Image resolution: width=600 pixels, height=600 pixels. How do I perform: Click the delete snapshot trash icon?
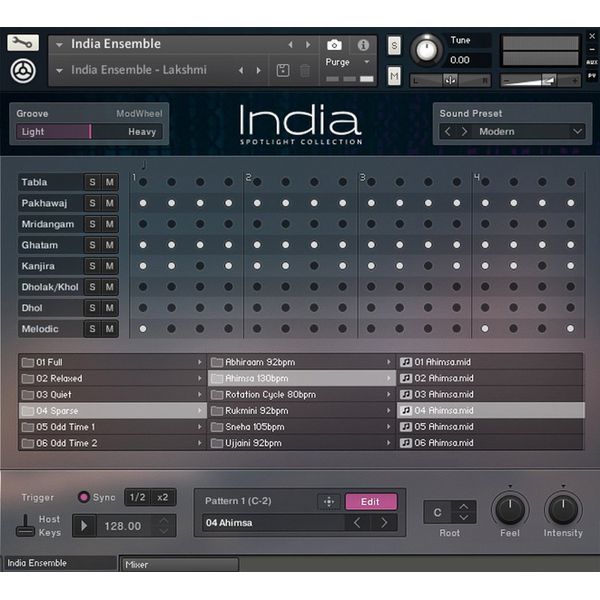[305, 70]
